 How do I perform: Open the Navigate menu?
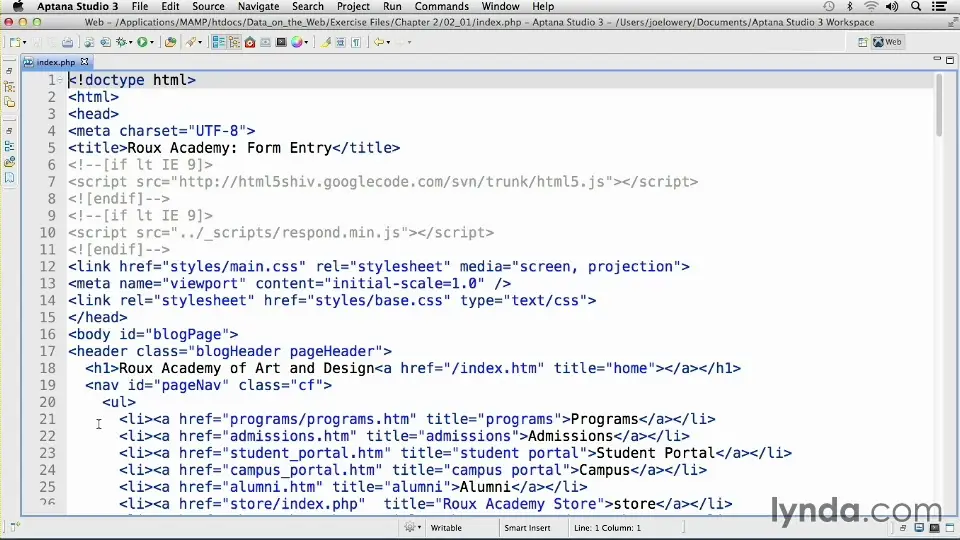coord(258,7)
